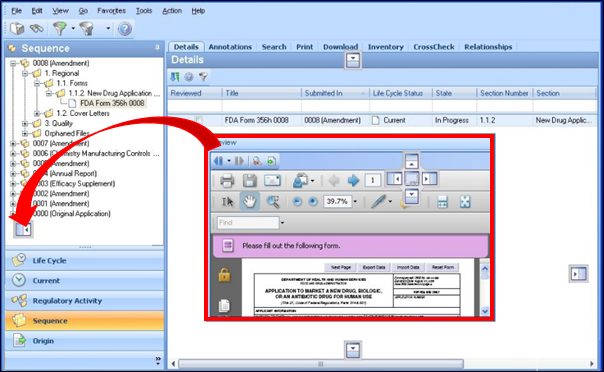Click the email envelope icon in PDF toolbar
The height and width of the screenshot is (372, 604).
point(272,180)
